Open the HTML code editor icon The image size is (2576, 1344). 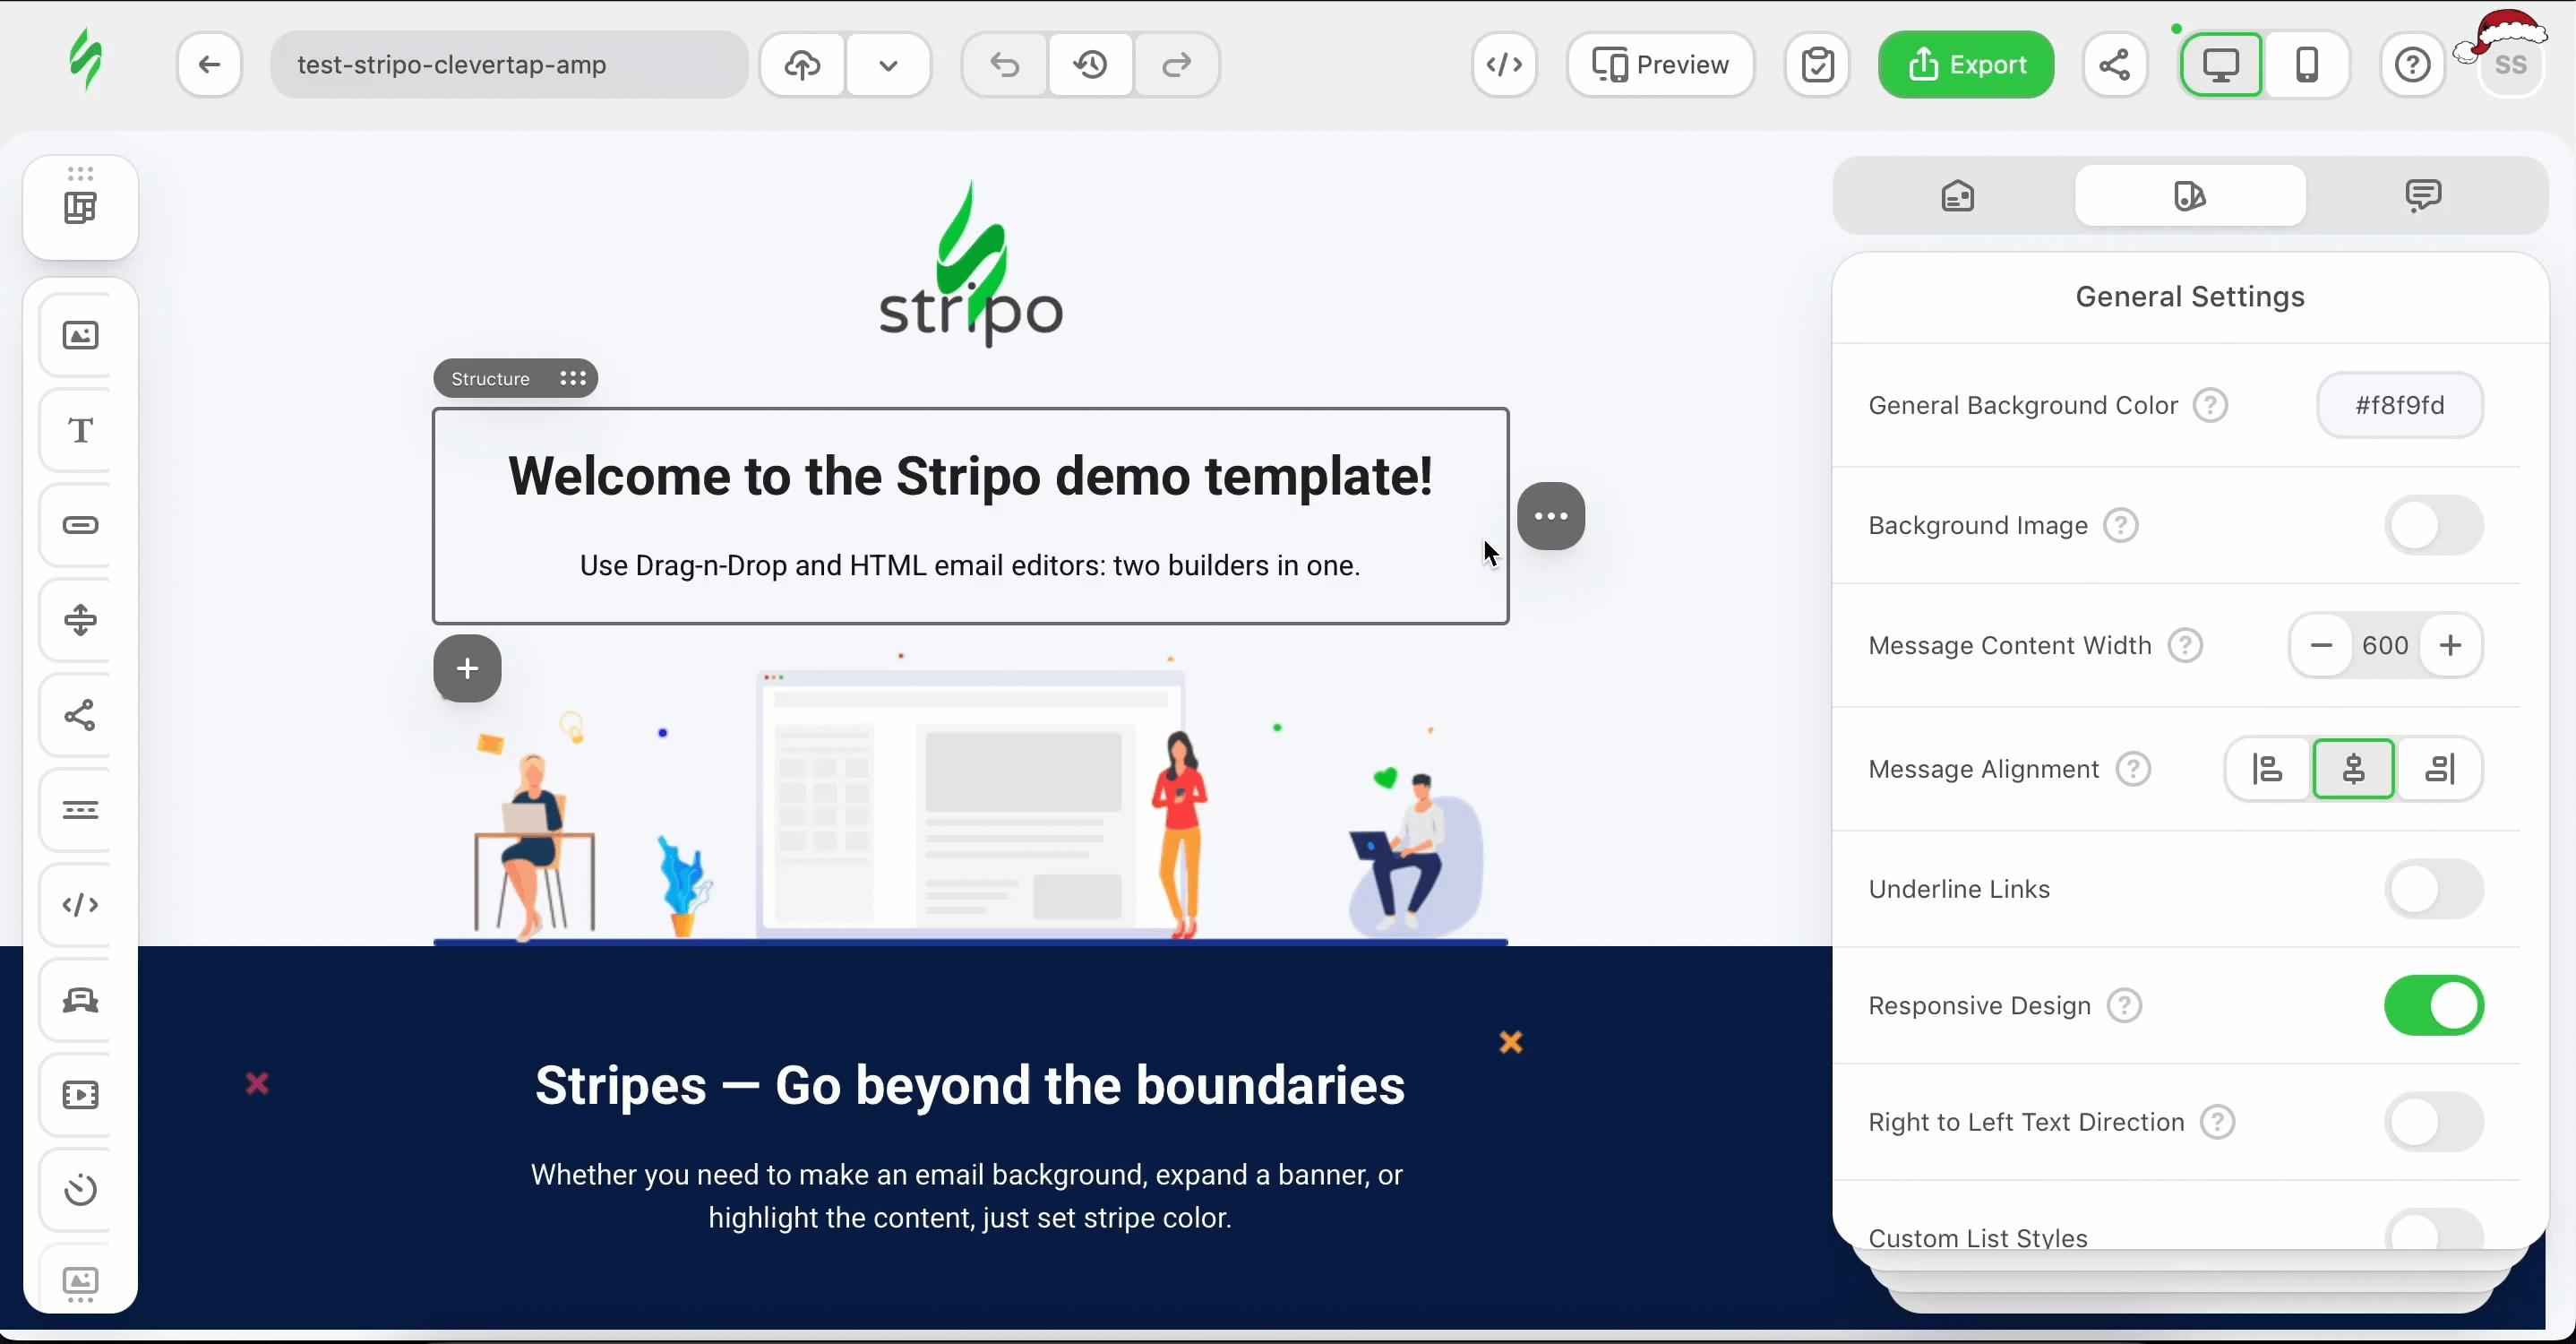point(1501,65)
